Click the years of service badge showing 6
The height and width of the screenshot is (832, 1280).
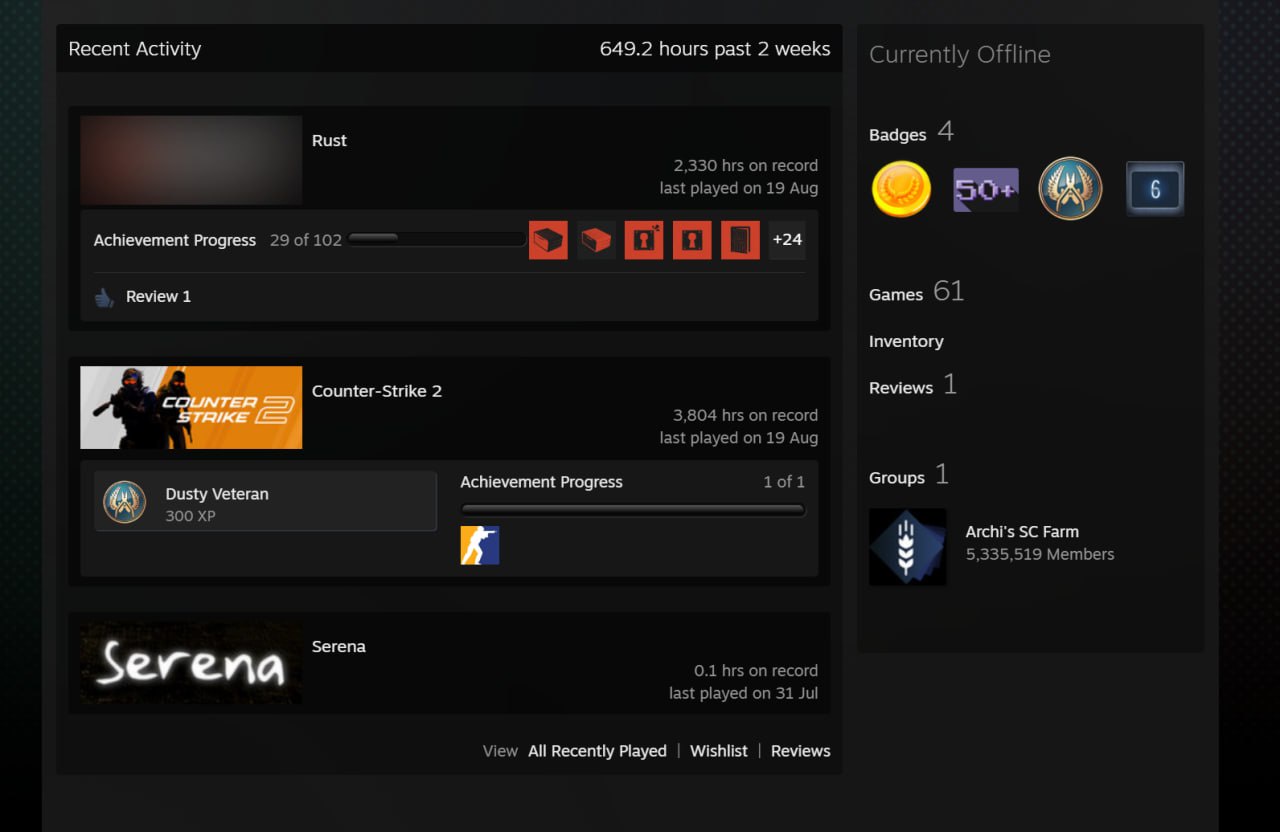[x=1155, y=188]
